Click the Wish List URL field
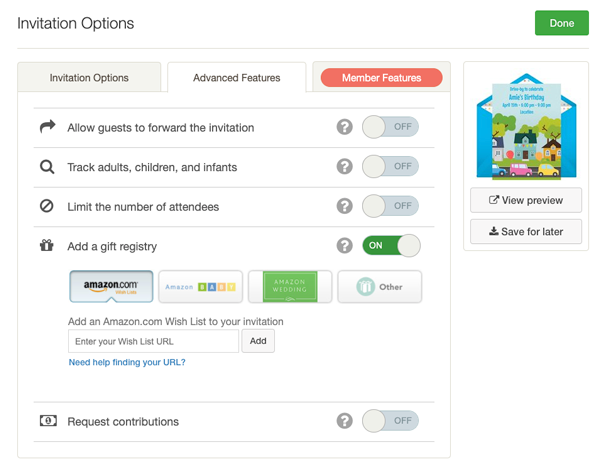The height and width of the screenshot is (468, 600). (x=153, y=341)
